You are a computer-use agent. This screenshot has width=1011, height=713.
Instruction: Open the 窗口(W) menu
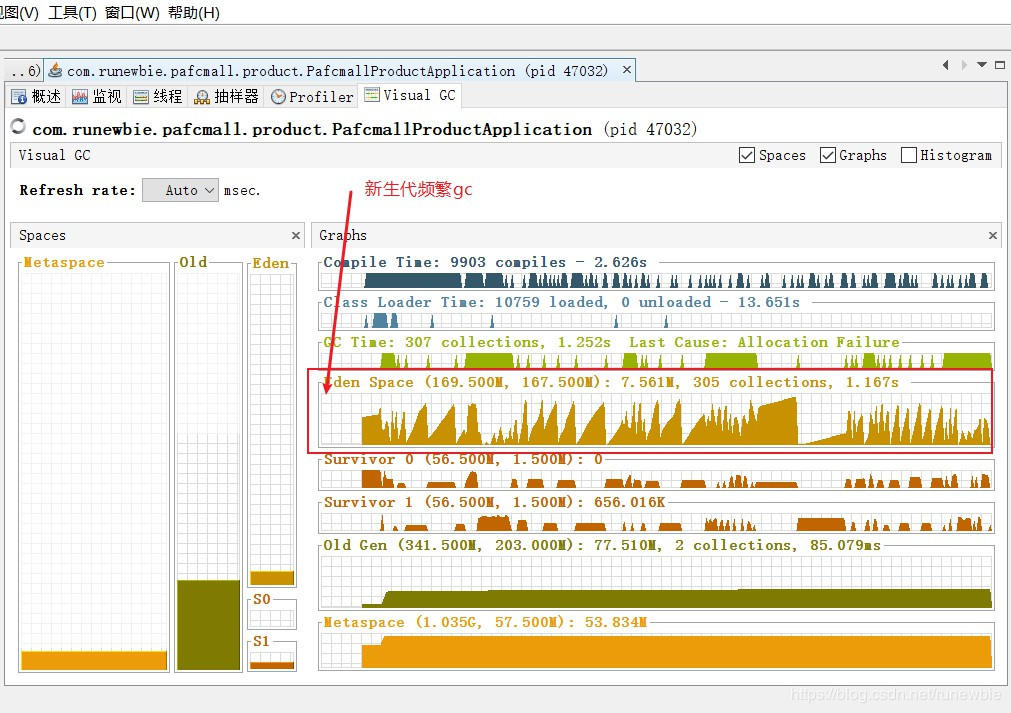click(x=132, y=12)
